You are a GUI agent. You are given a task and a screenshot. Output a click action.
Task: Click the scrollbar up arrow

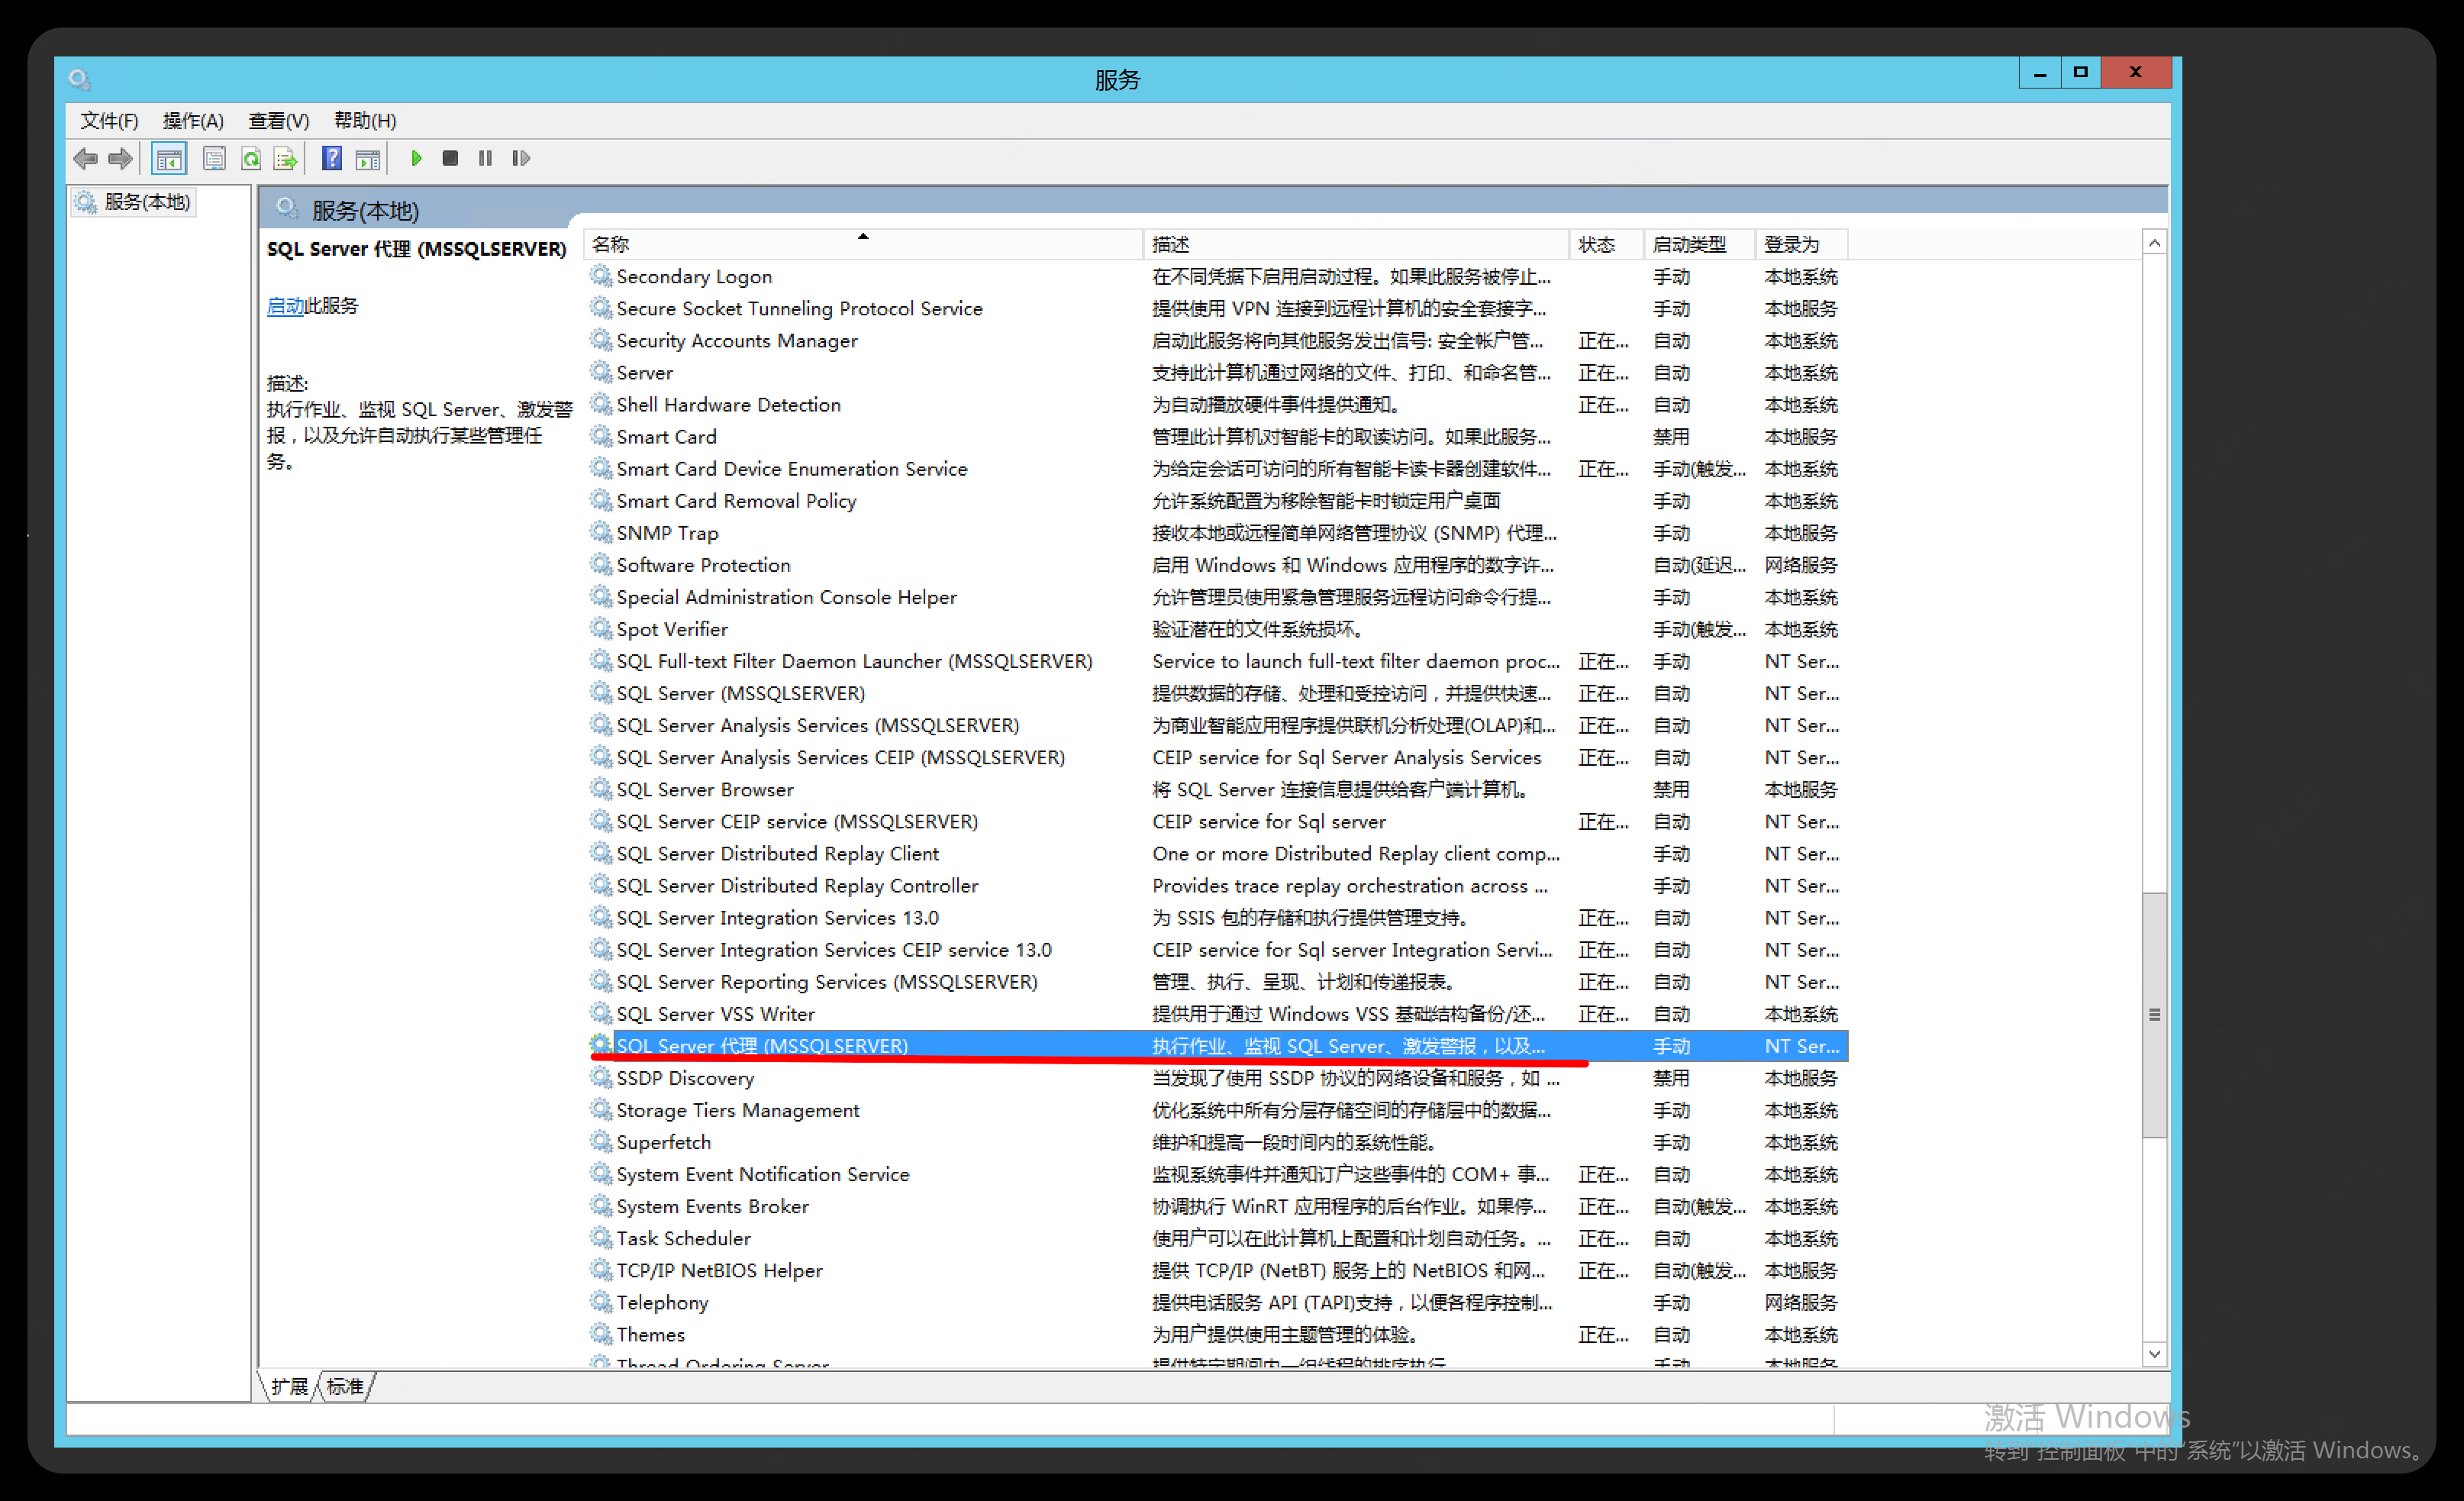pyautogui.click(x=2154, y=243)
